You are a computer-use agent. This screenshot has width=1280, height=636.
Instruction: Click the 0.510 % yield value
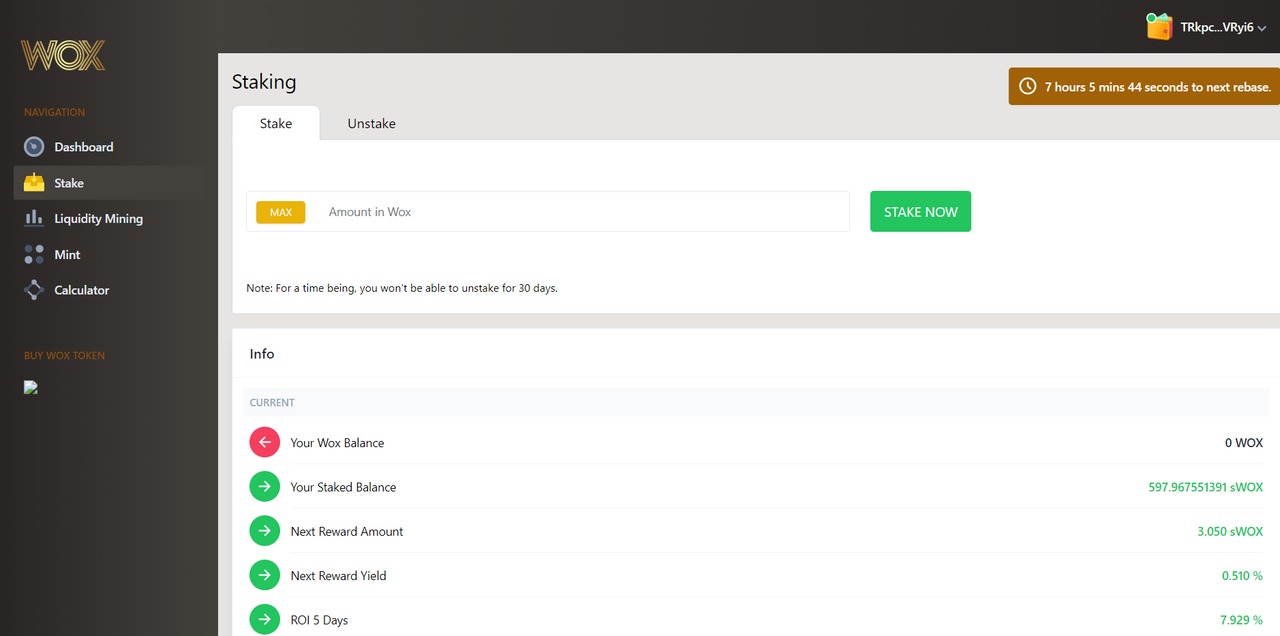click(1242, 576)
